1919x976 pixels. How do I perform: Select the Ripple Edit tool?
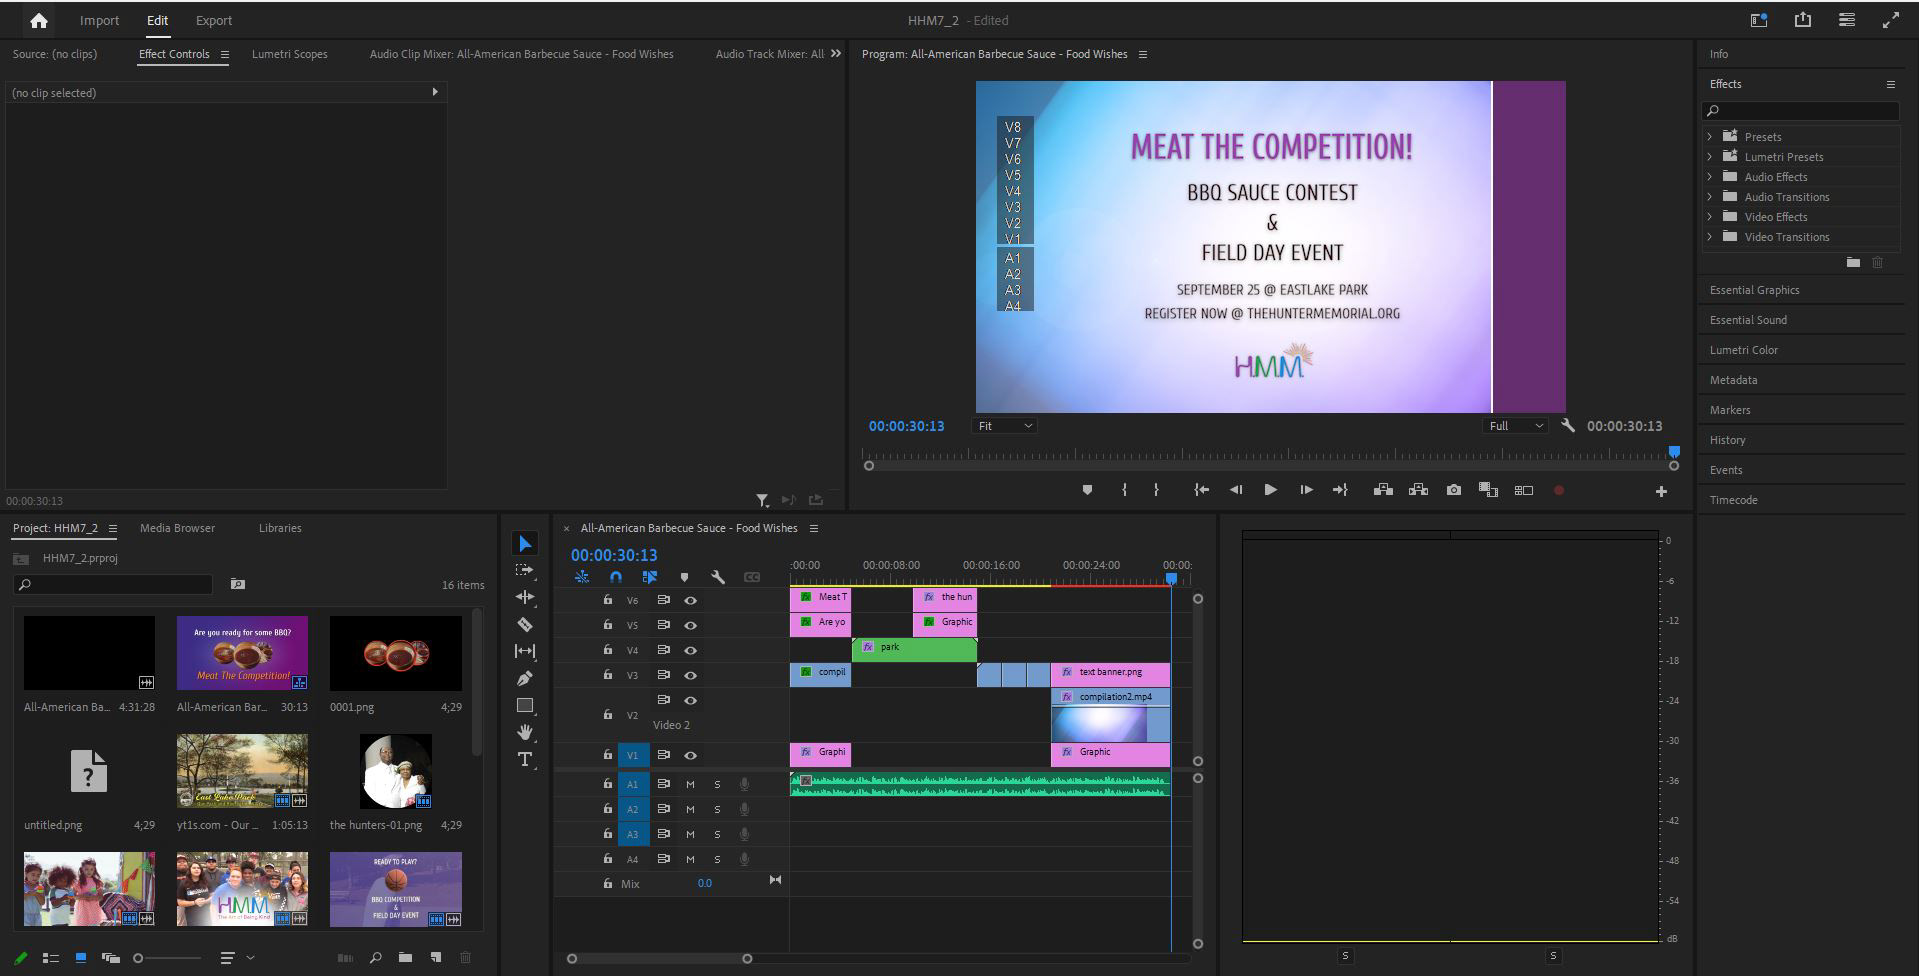tap(525, 597)
